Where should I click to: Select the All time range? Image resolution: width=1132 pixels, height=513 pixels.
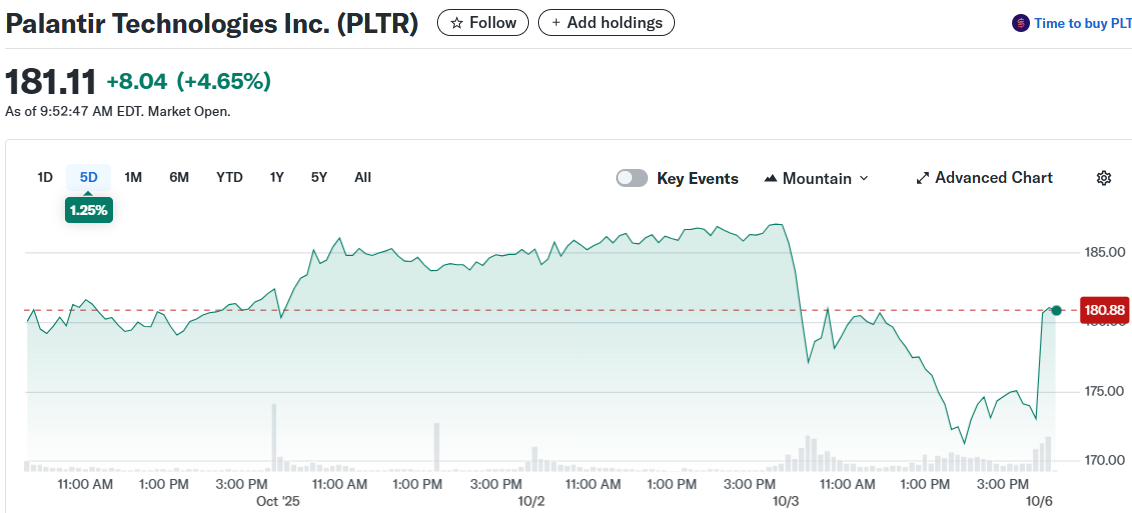point(362,177)
